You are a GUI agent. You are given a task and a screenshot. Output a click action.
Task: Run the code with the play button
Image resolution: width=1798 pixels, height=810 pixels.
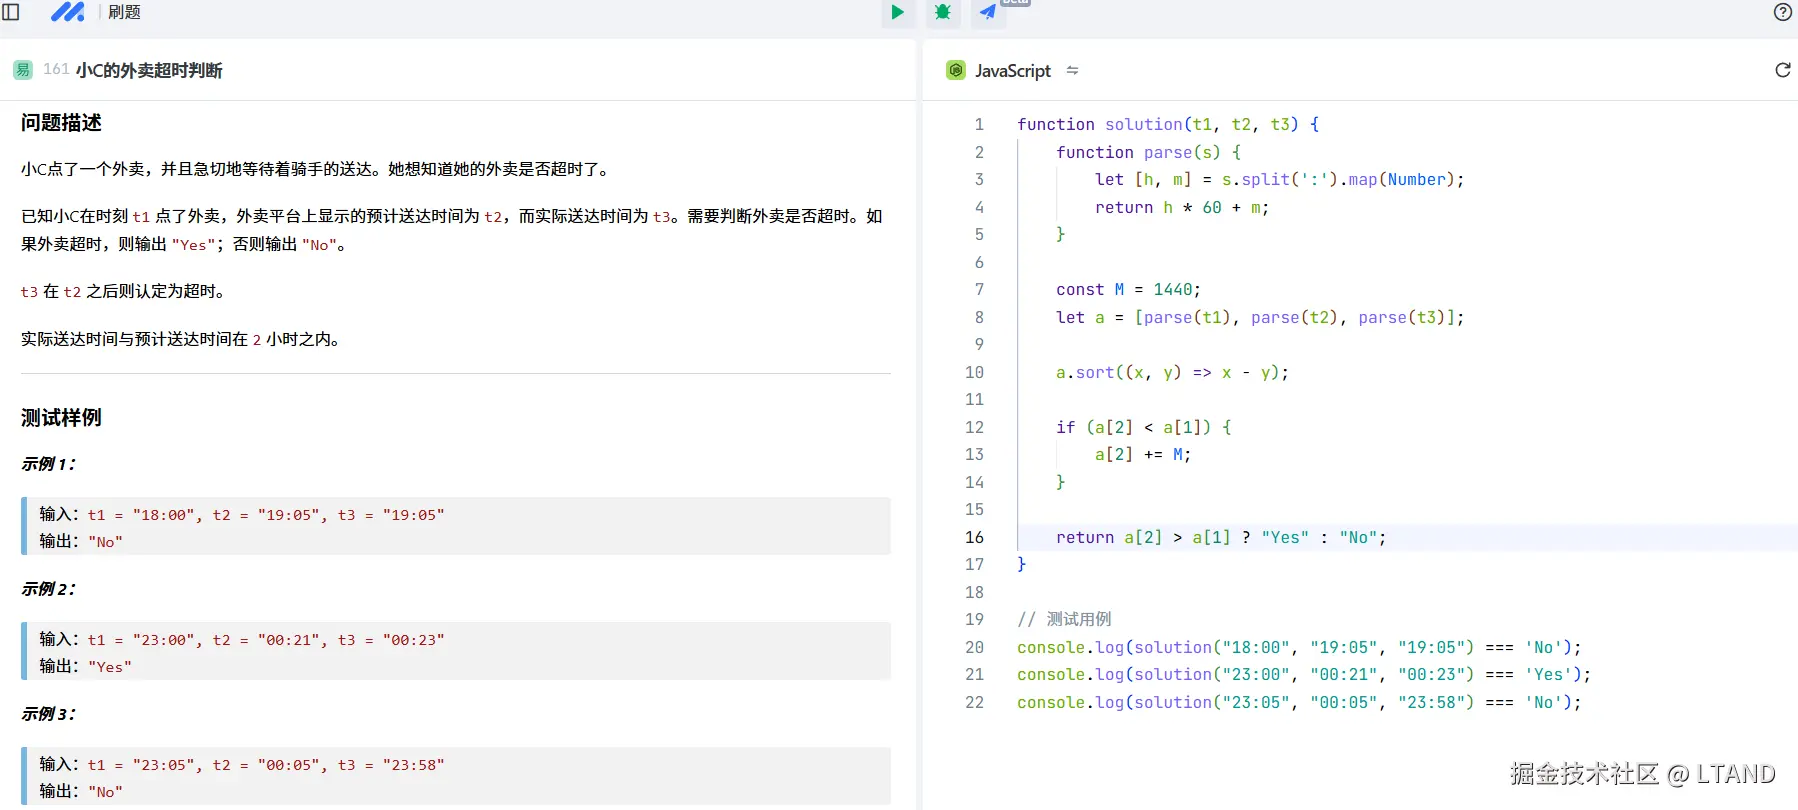[x=897, y=12]
